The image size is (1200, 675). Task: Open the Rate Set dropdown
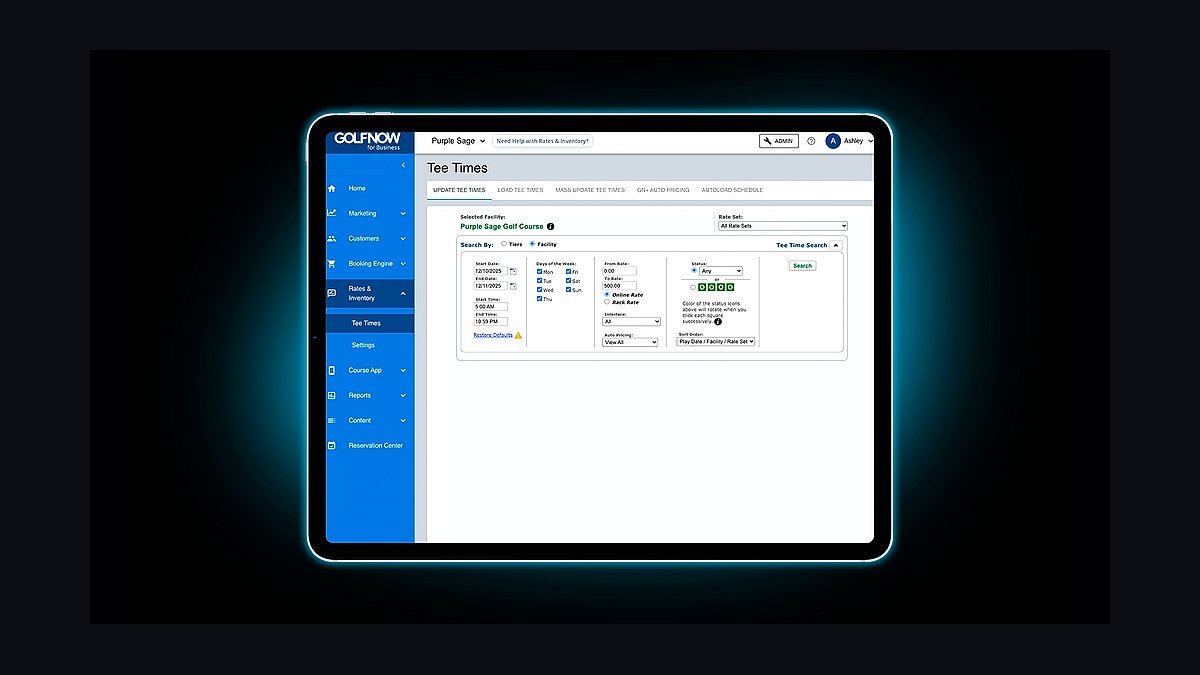point(783,226)
